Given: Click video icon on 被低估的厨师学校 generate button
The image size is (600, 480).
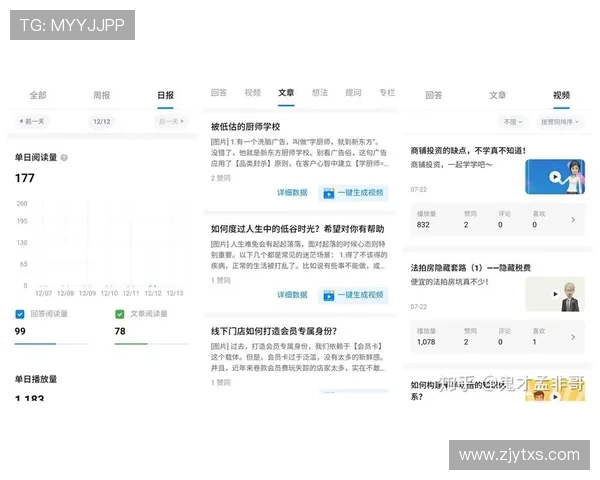Looking at the screenshot, I should (x=328, y=193).
